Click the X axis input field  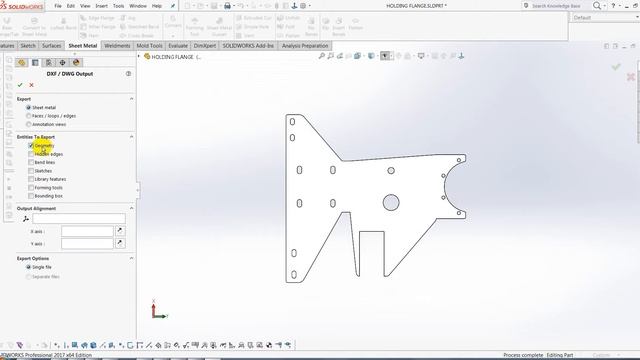tap(87, 231)
